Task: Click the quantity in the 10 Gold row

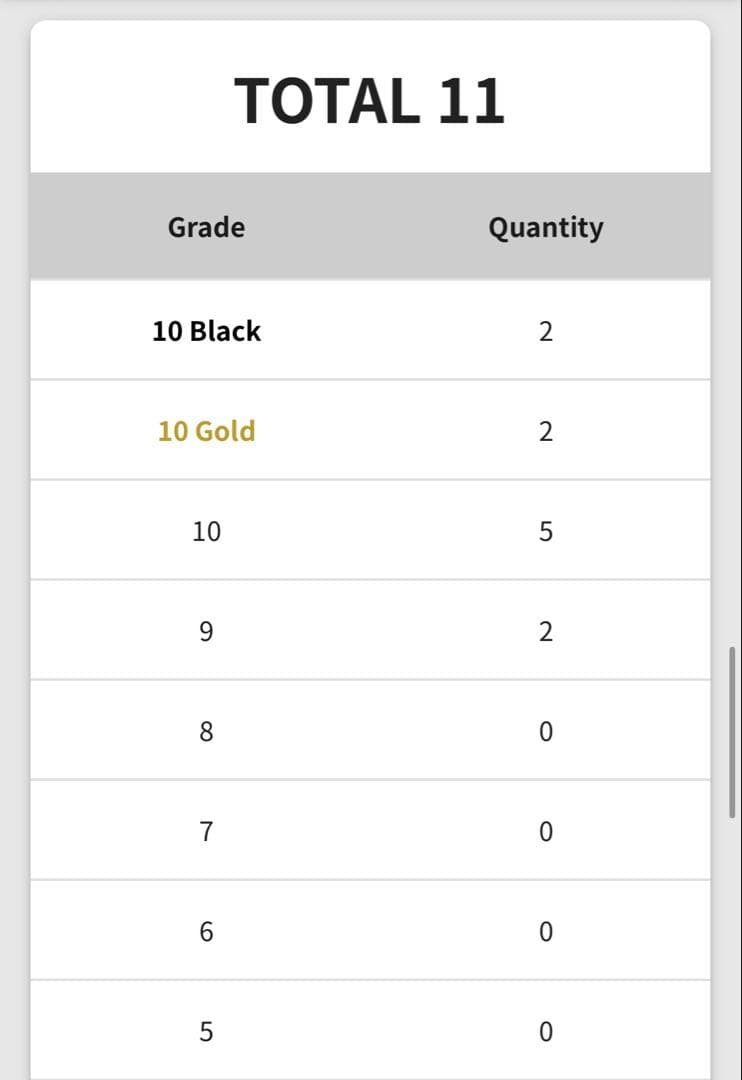Action: point(545,431)
